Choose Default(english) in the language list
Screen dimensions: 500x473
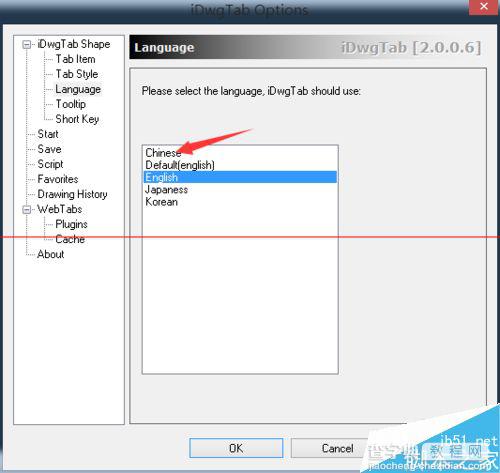[240, 165]
